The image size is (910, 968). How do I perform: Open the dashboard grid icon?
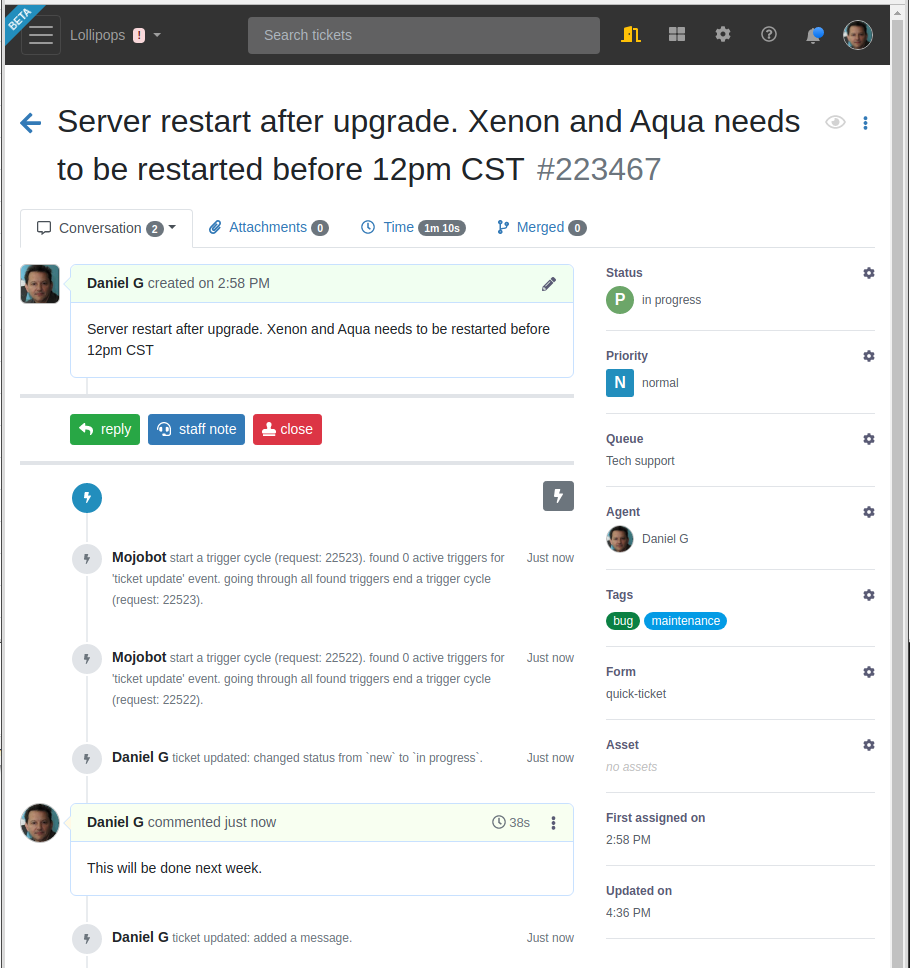(677, 34)
